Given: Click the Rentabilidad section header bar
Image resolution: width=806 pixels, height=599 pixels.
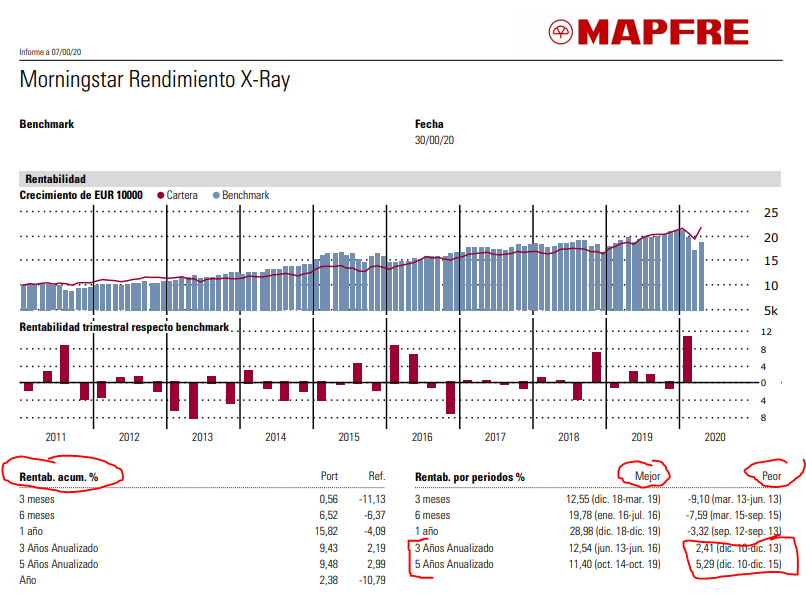Looking at the screenshot, I should tap(400, 179).
